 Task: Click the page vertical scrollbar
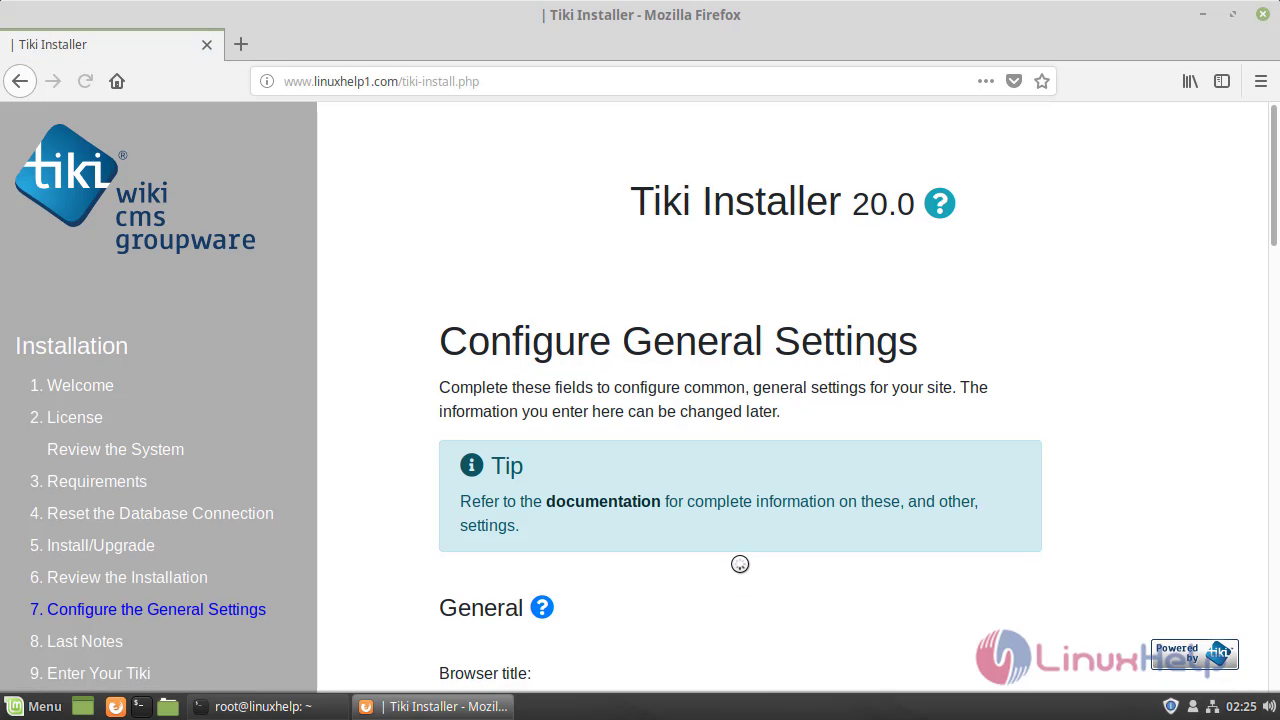1273,173
